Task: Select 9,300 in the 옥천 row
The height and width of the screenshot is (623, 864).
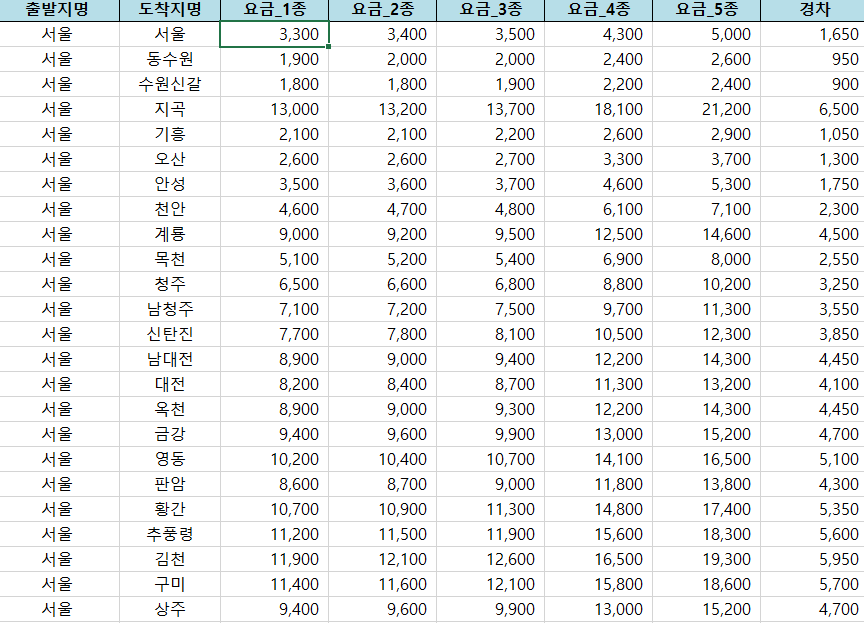Action: pos(490,409)
